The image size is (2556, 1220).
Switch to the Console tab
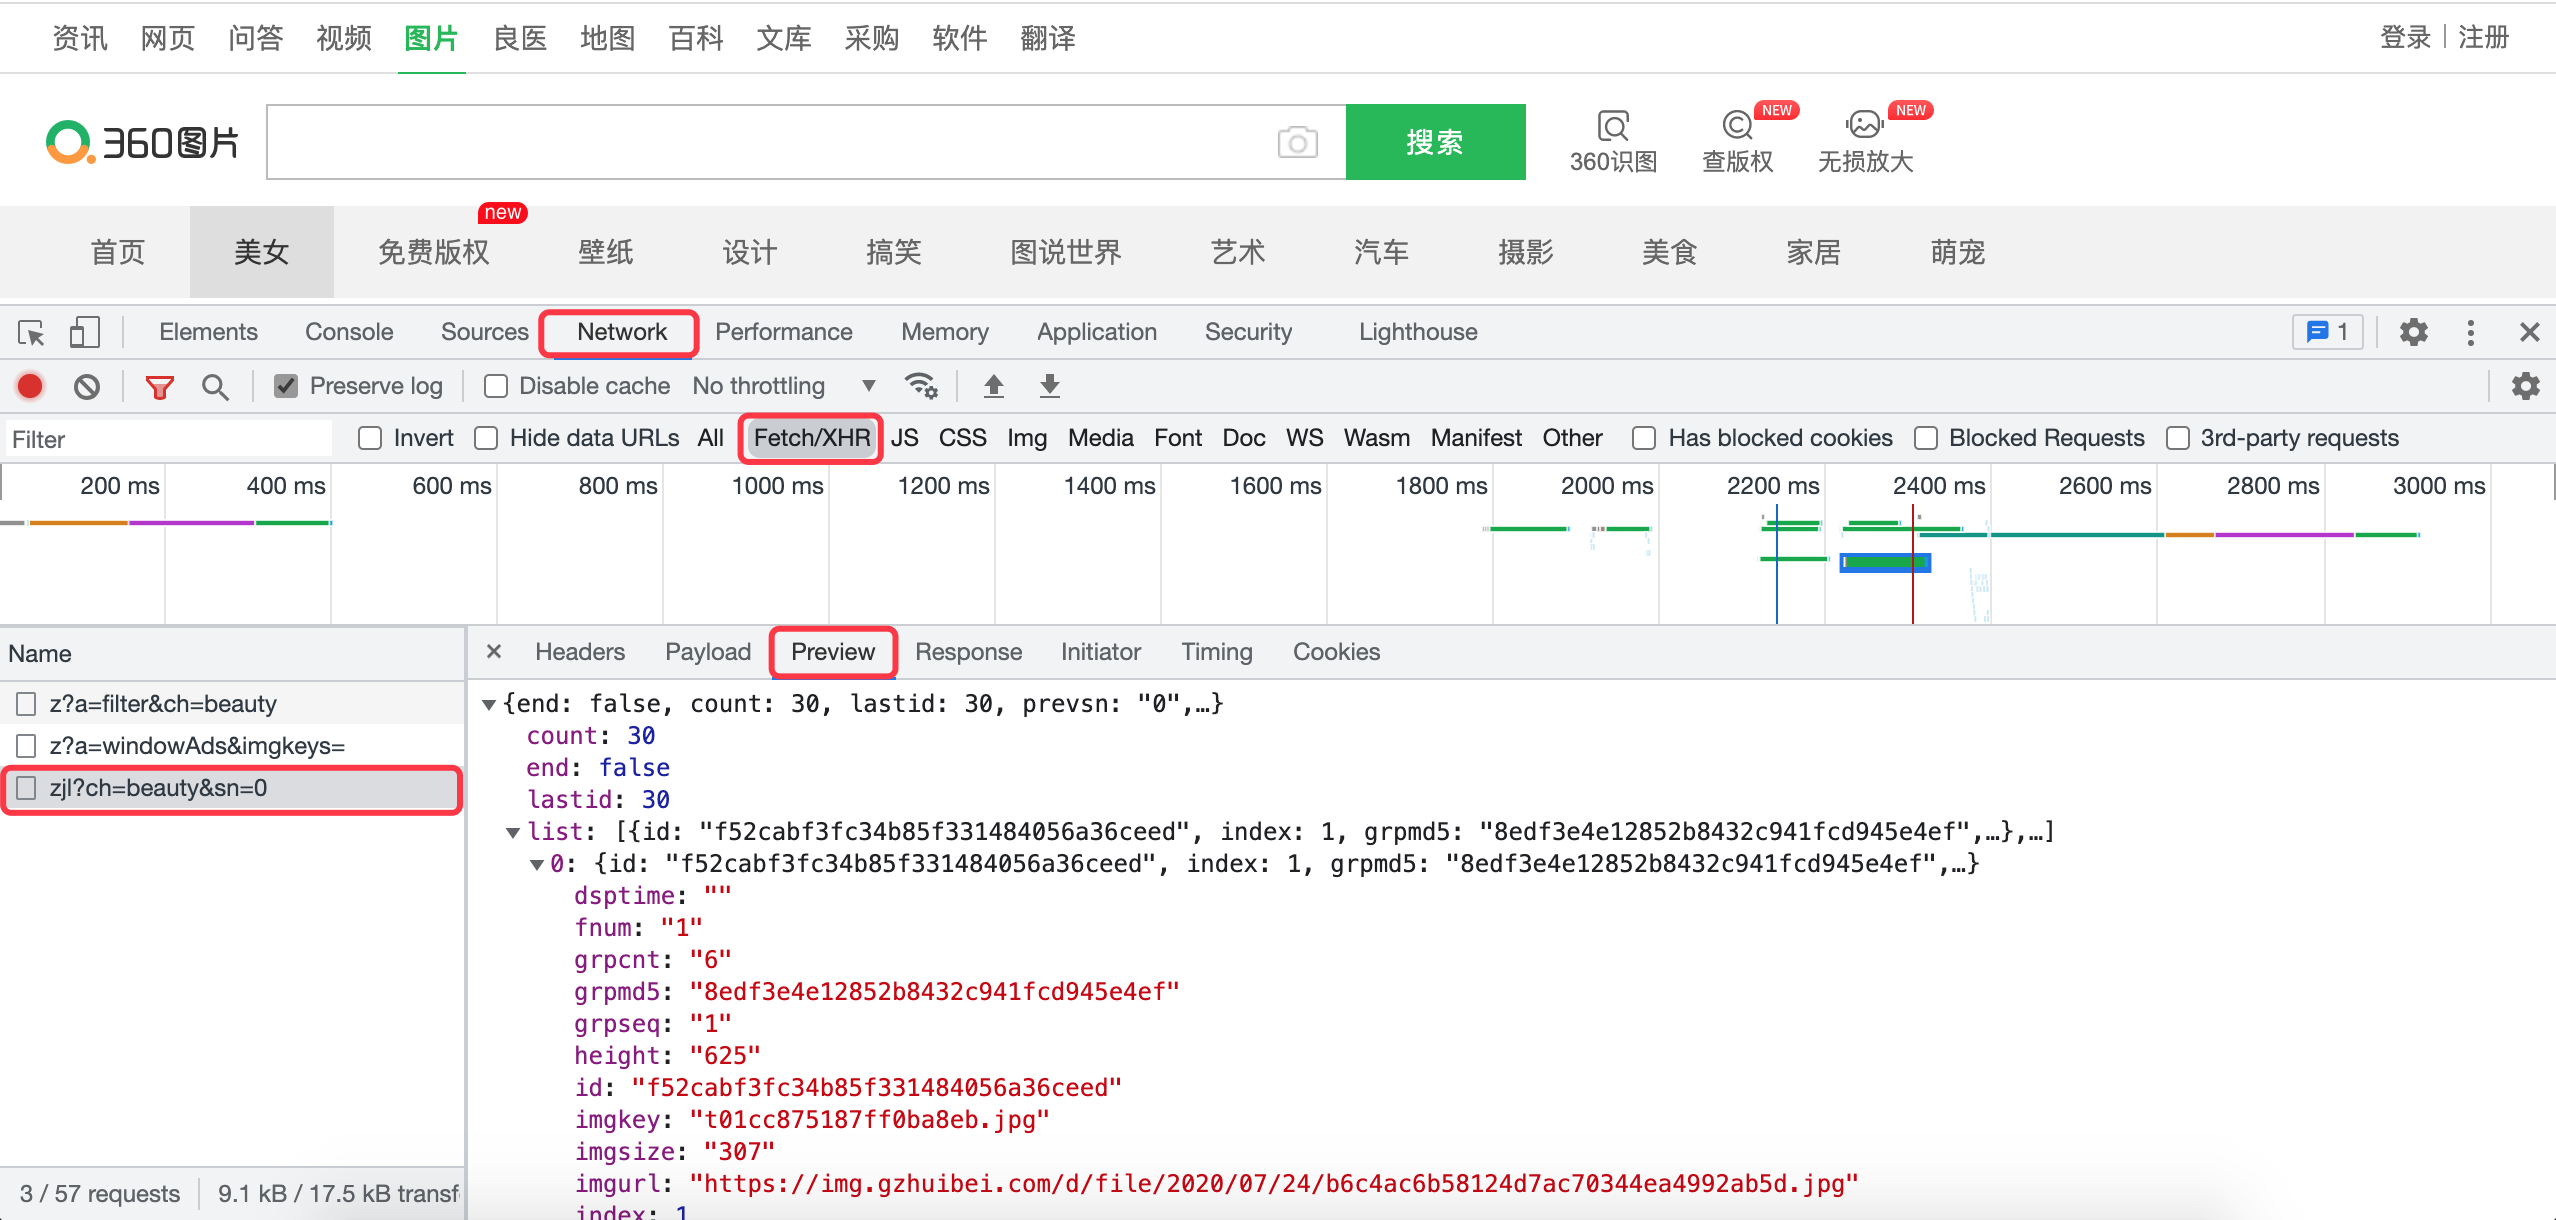(x=349, y=332)
